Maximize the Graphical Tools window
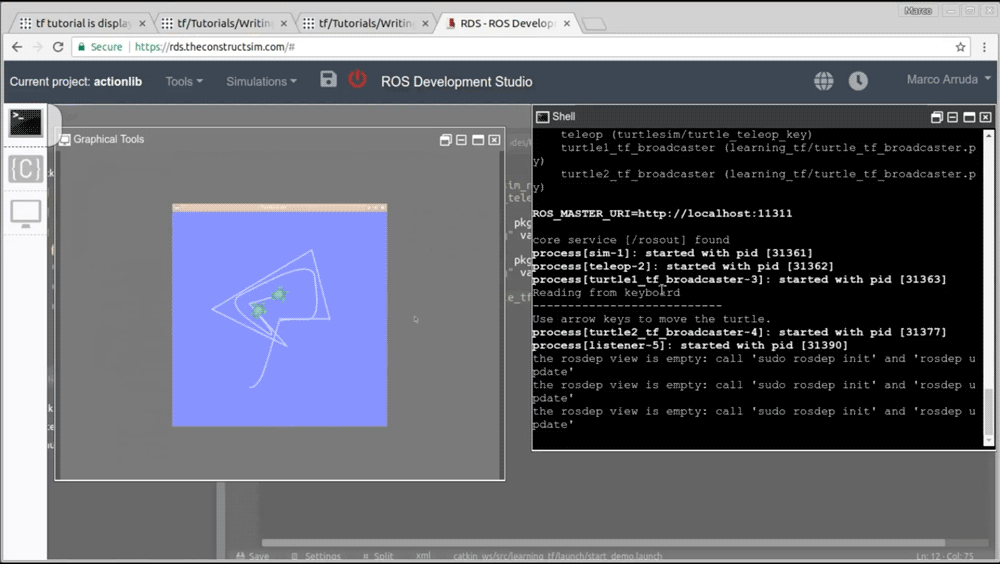The image size is (1000, 564). (x=478, y=140)
